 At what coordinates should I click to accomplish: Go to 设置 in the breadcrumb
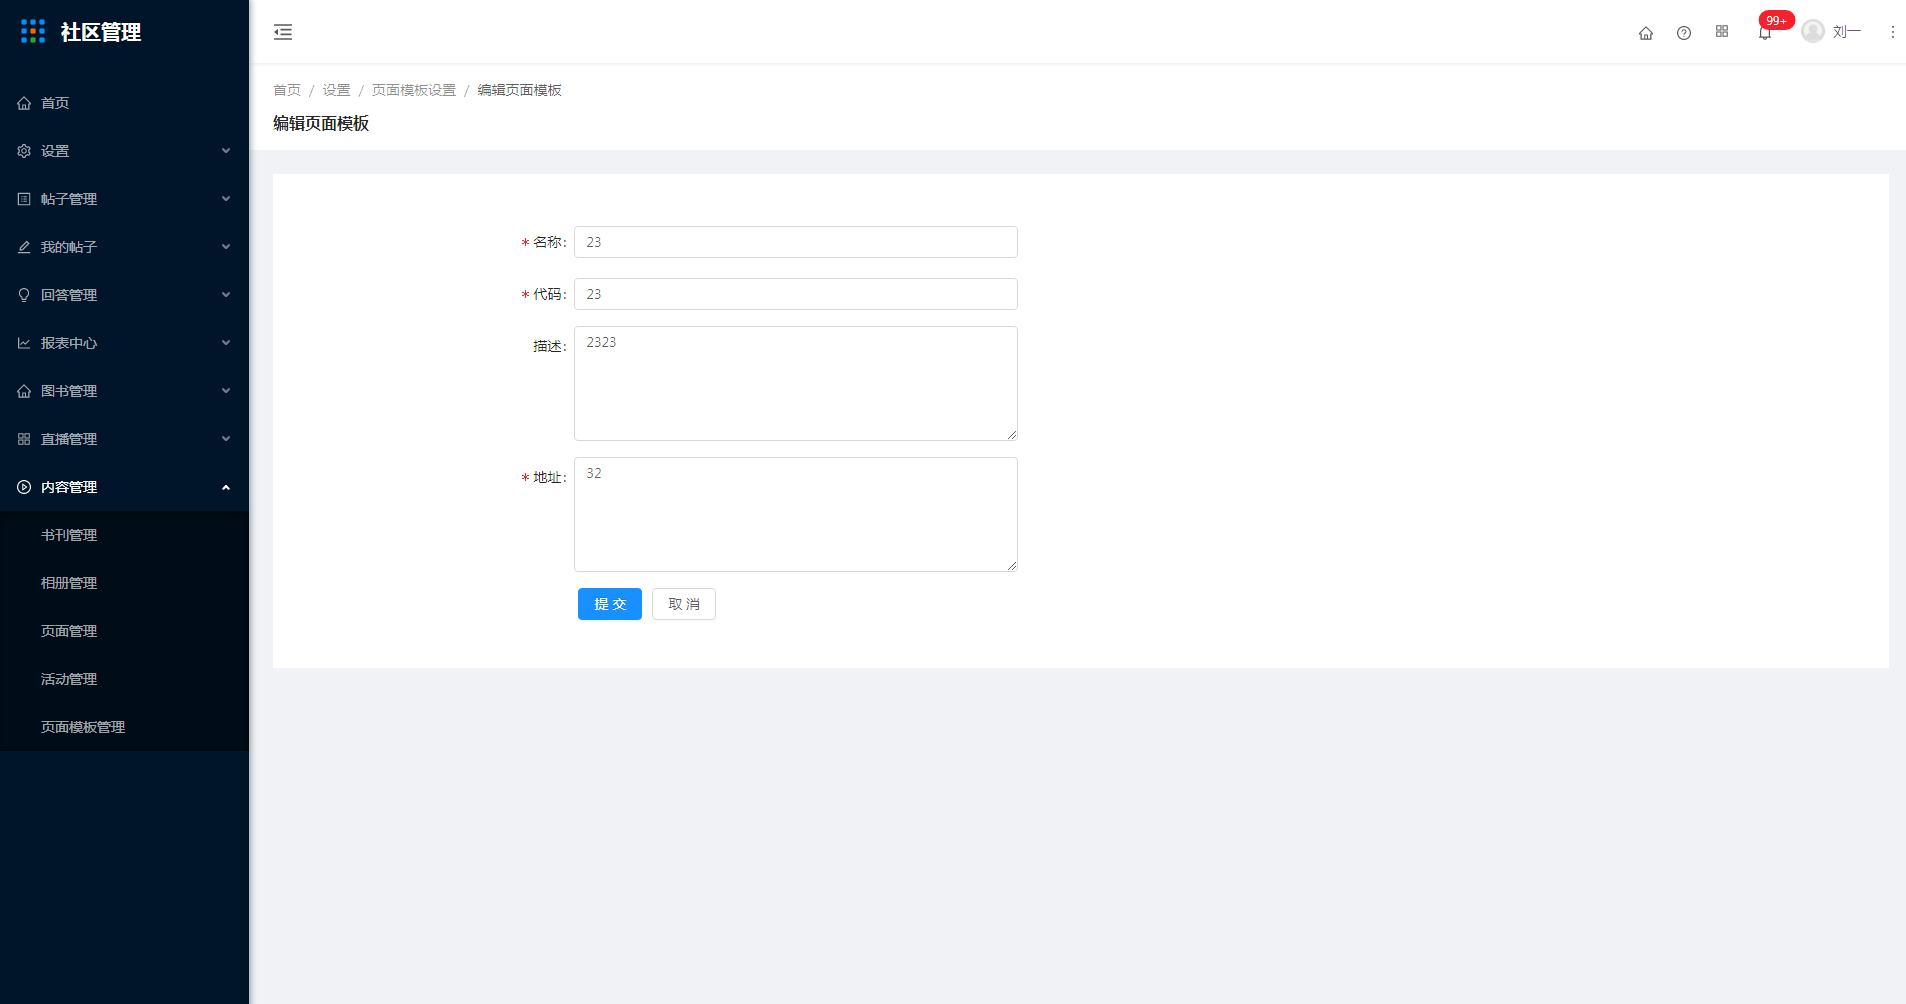pyautogui.click(x=336, y=90)
